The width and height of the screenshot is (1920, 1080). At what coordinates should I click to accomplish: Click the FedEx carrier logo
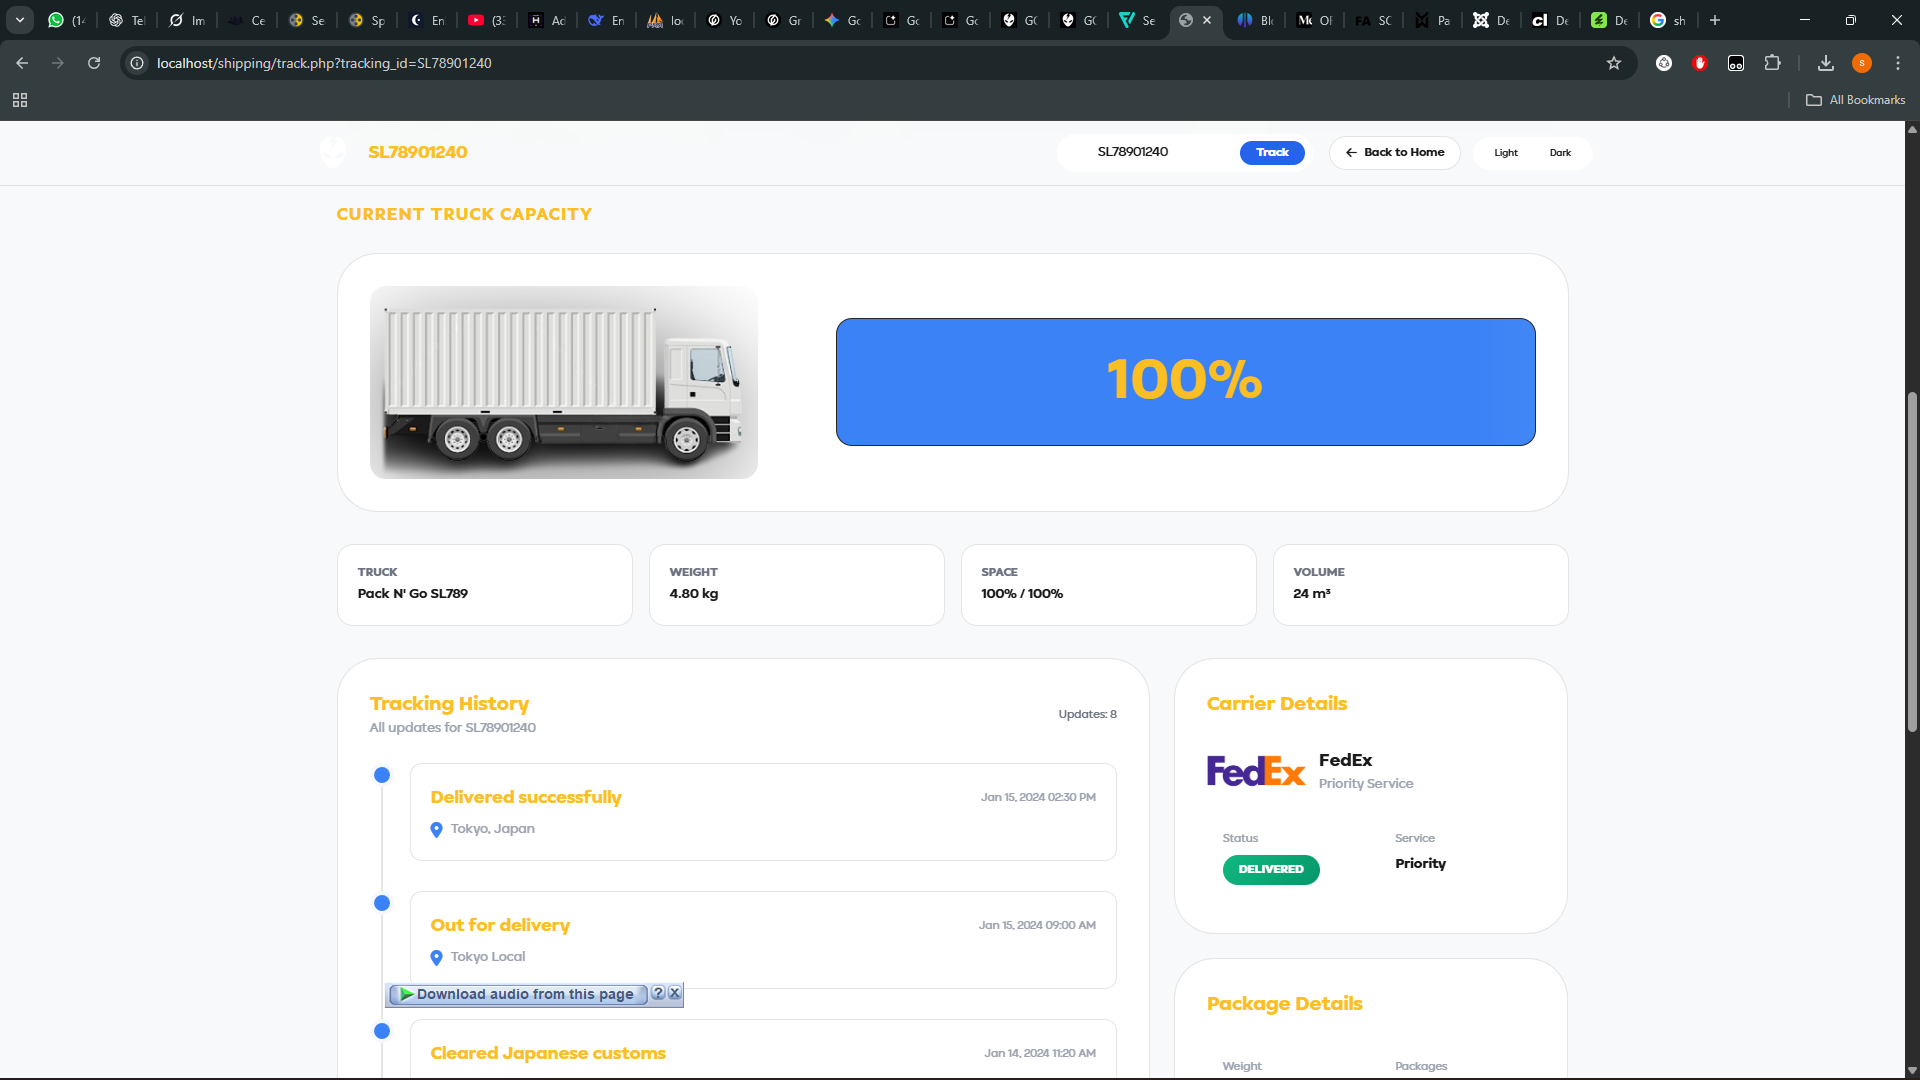click(x=1255, y=771)
